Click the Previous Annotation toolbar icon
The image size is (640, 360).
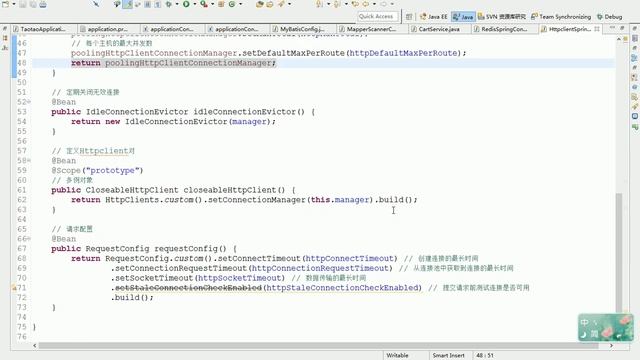click(337, 4)
